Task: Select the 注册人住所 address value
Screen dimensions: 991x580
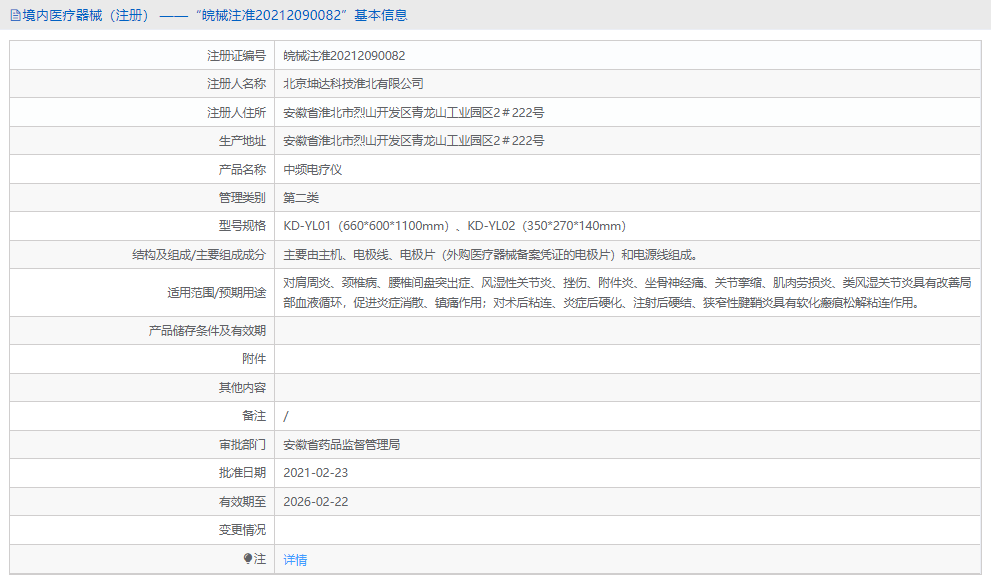Action: 414,112
